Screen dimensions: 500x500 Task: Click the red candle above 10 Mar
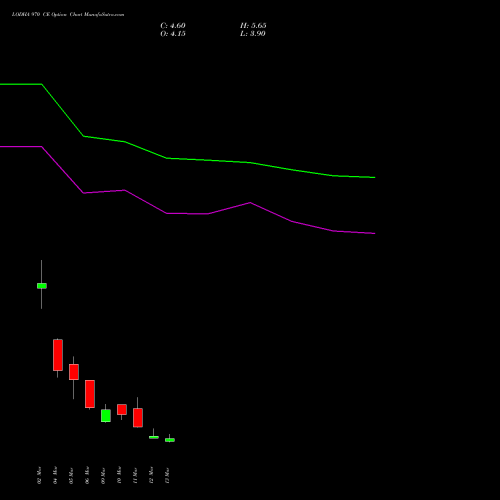(122, 409)
